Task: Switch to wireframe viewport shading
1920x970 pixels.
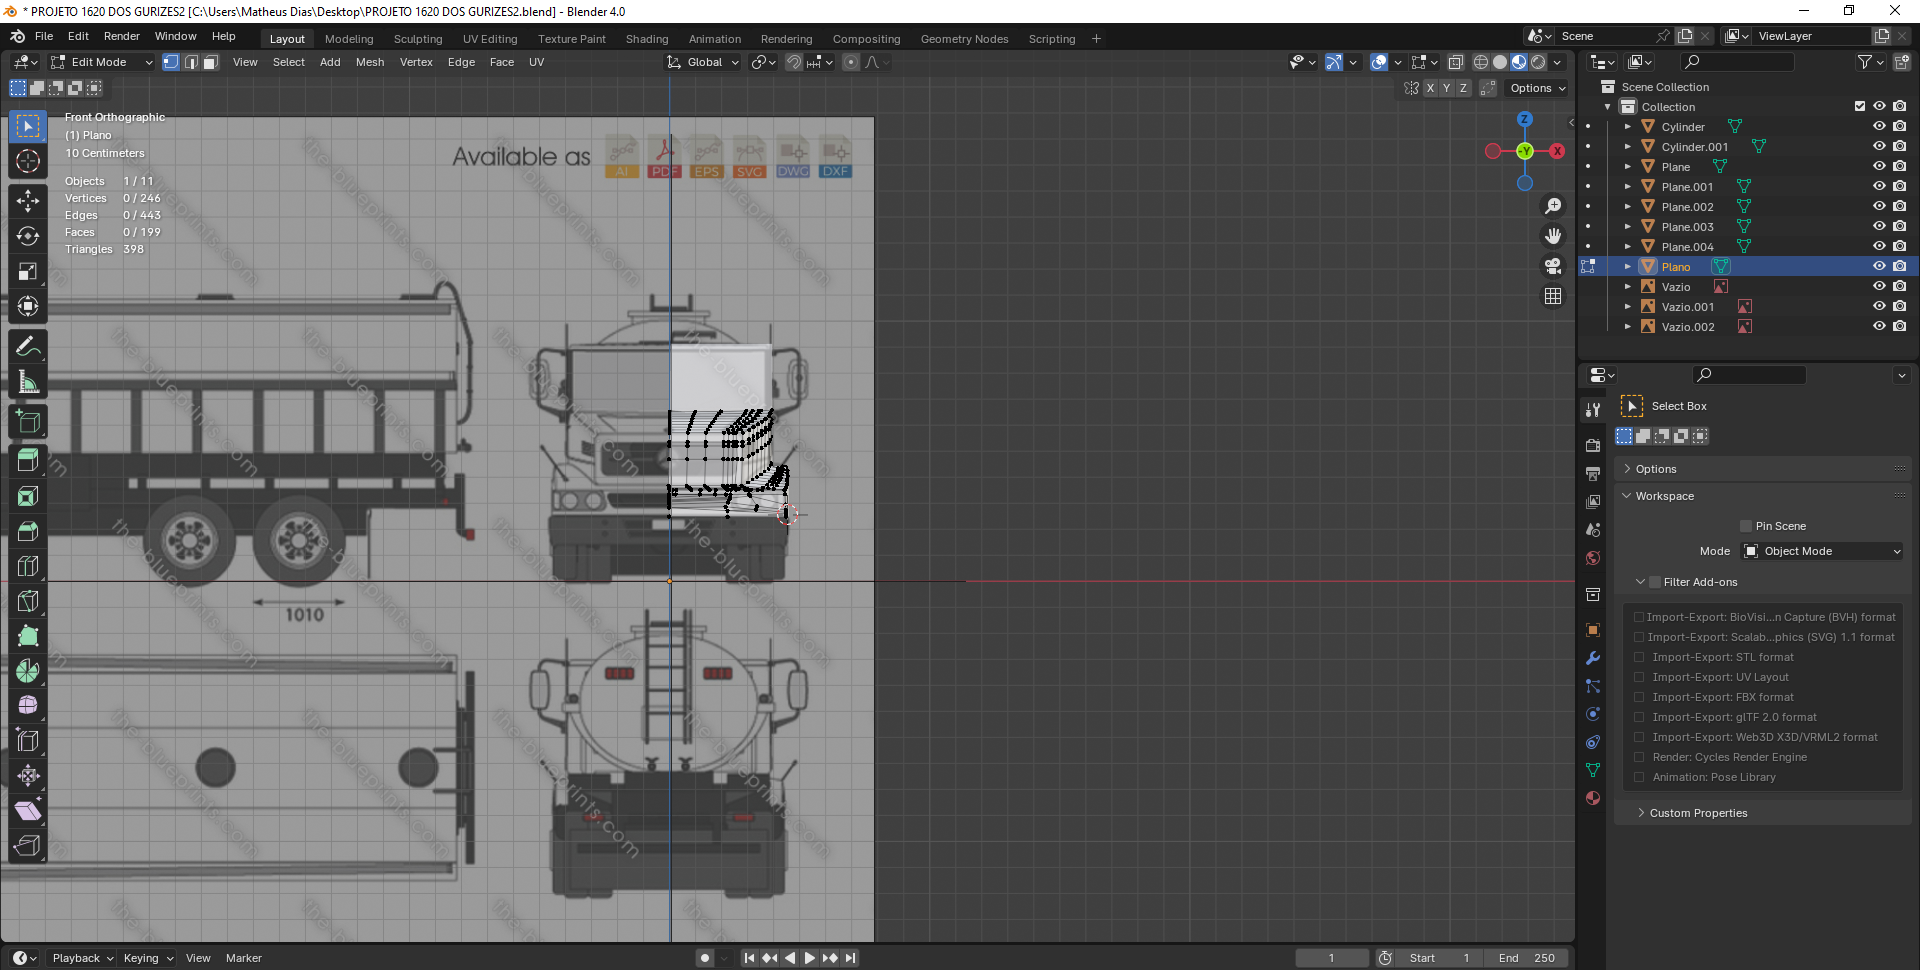Action: click(1481, 62)
